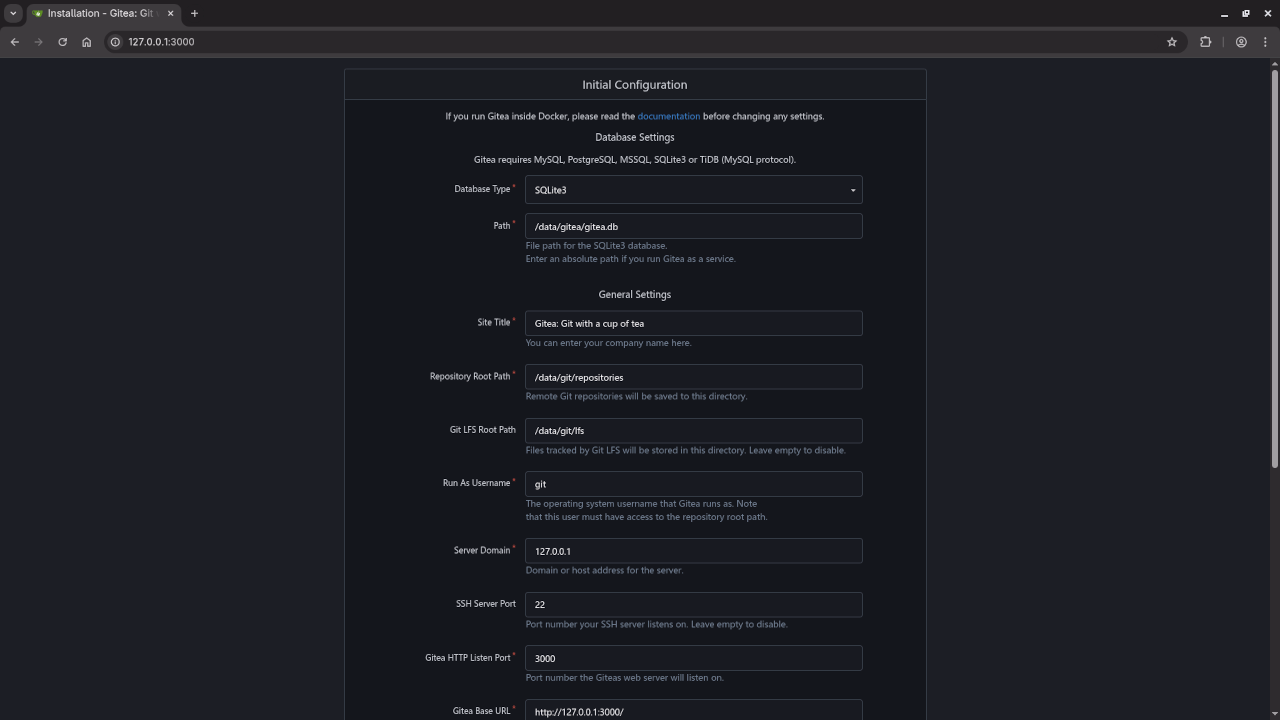
Task: Open the tab search dropdown arrow
Action: click(13, 13)
